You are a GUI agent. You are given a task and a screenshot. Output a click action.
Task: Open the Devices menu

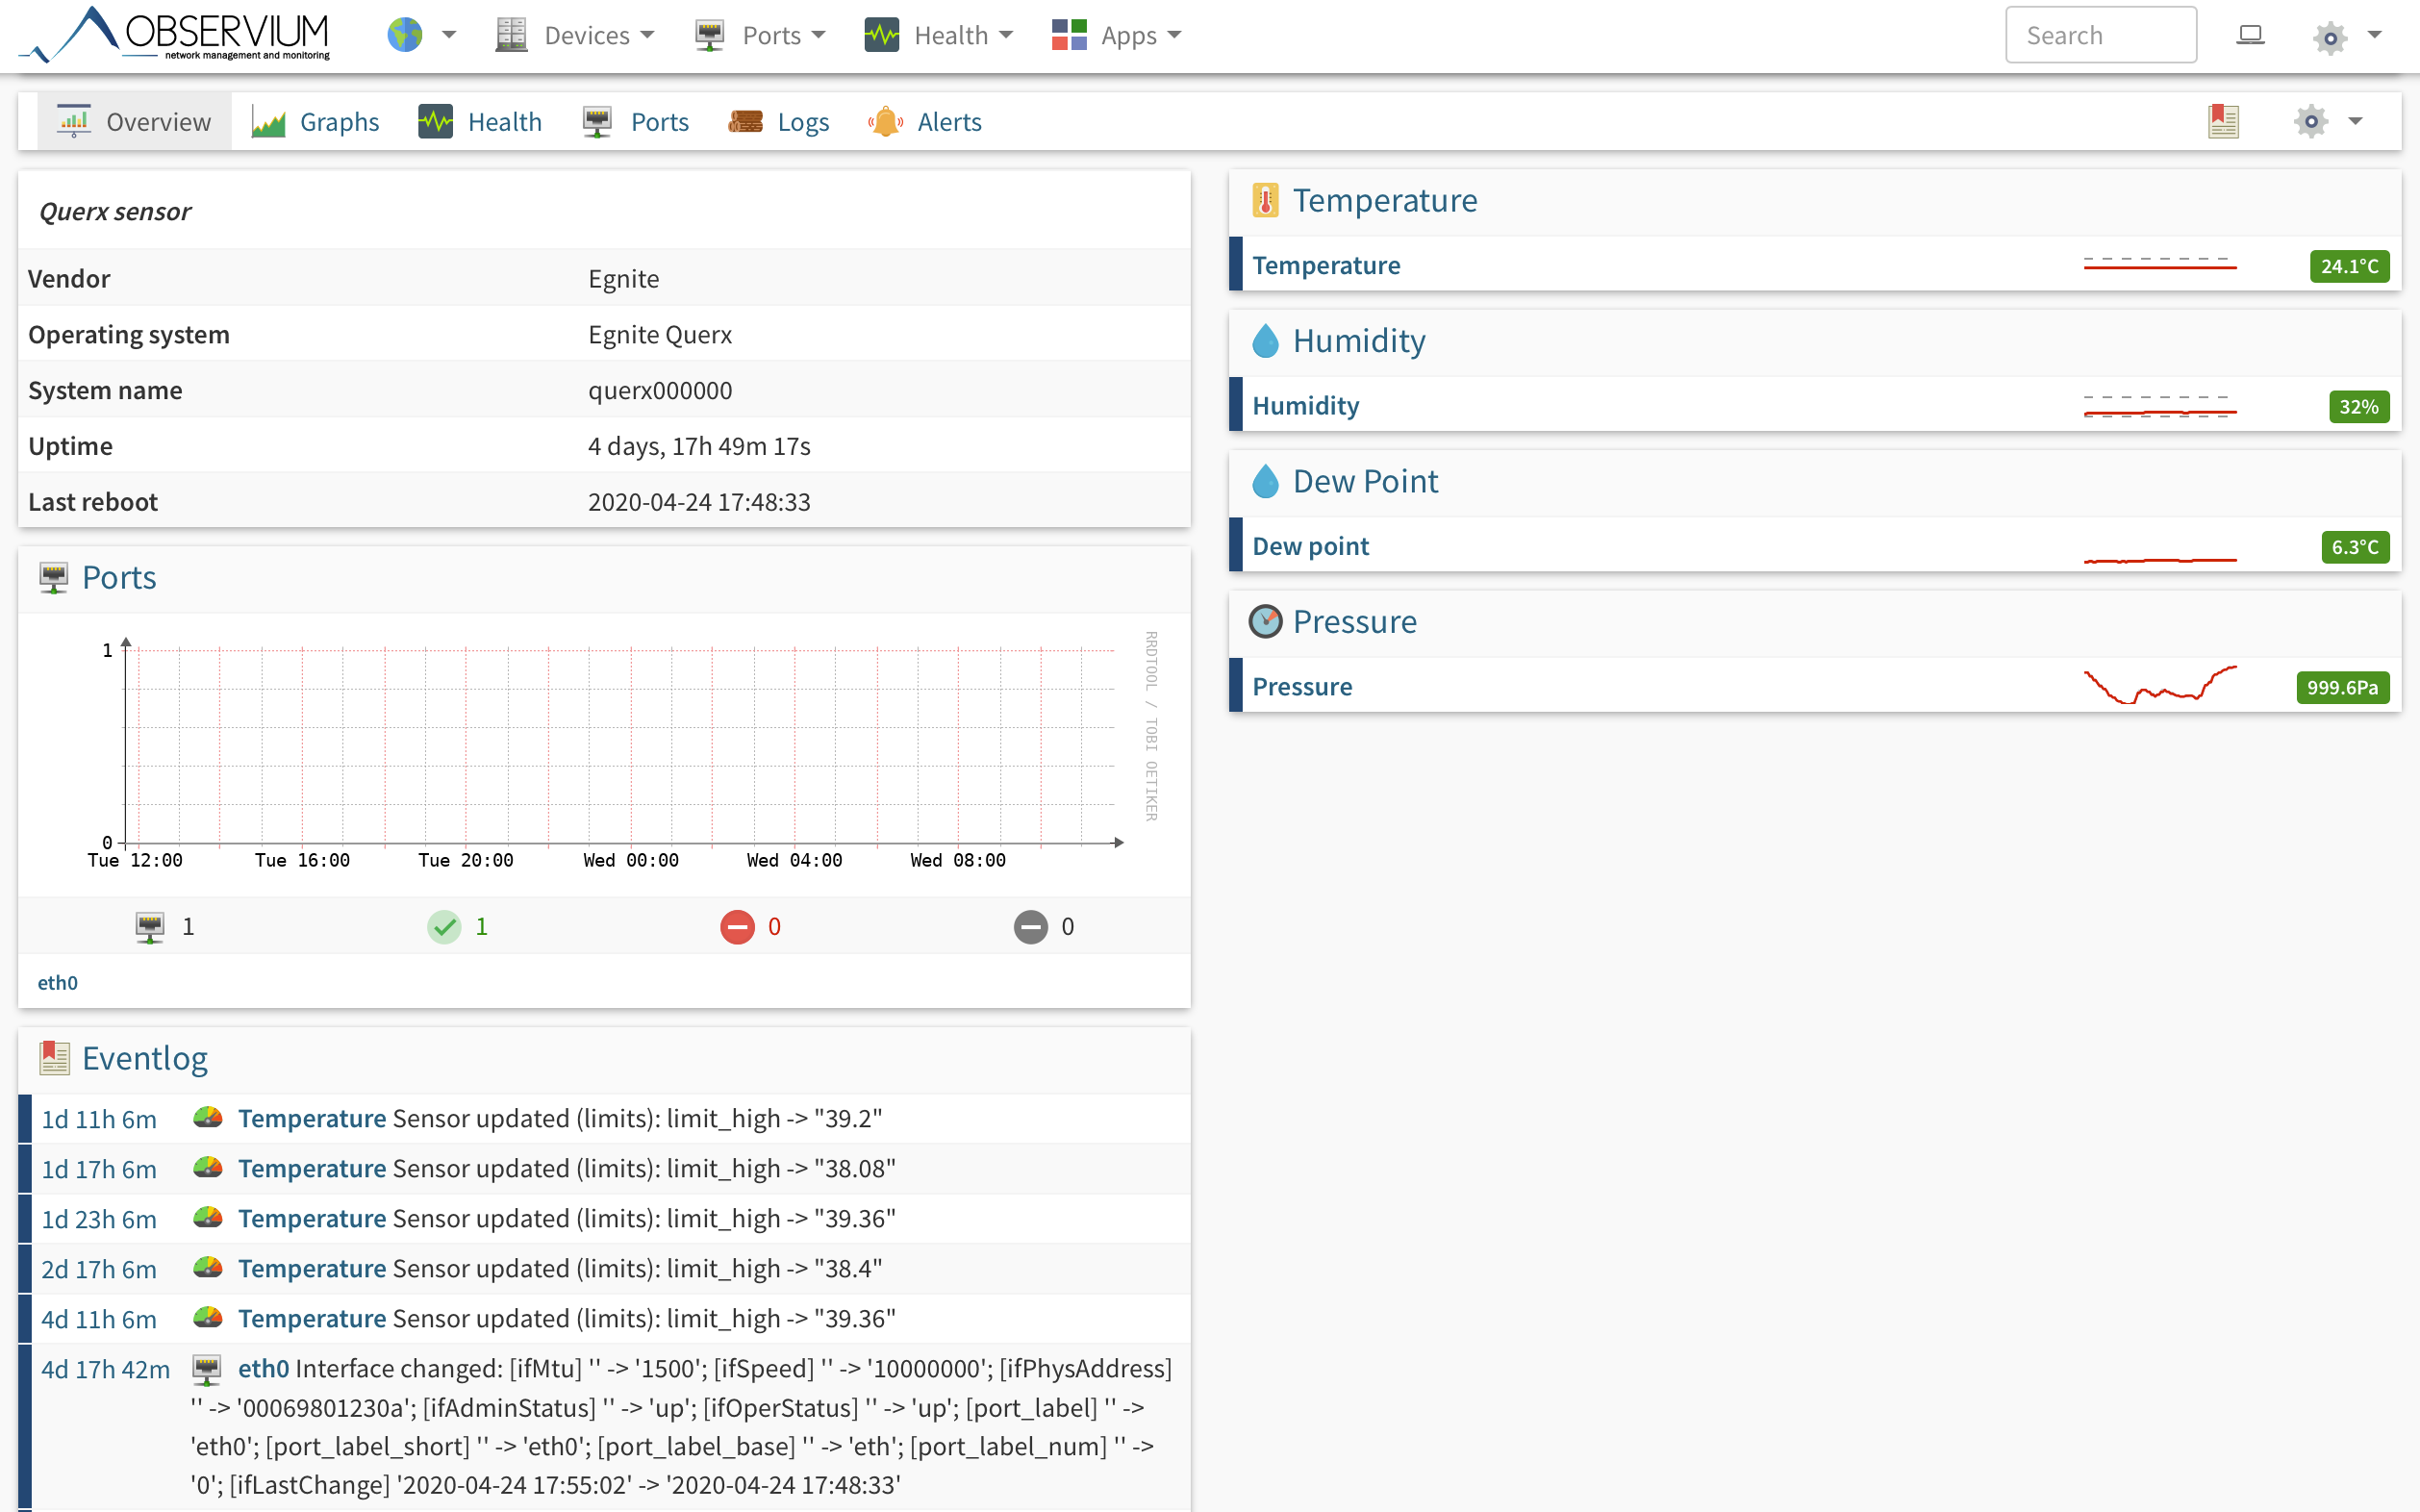575,35
